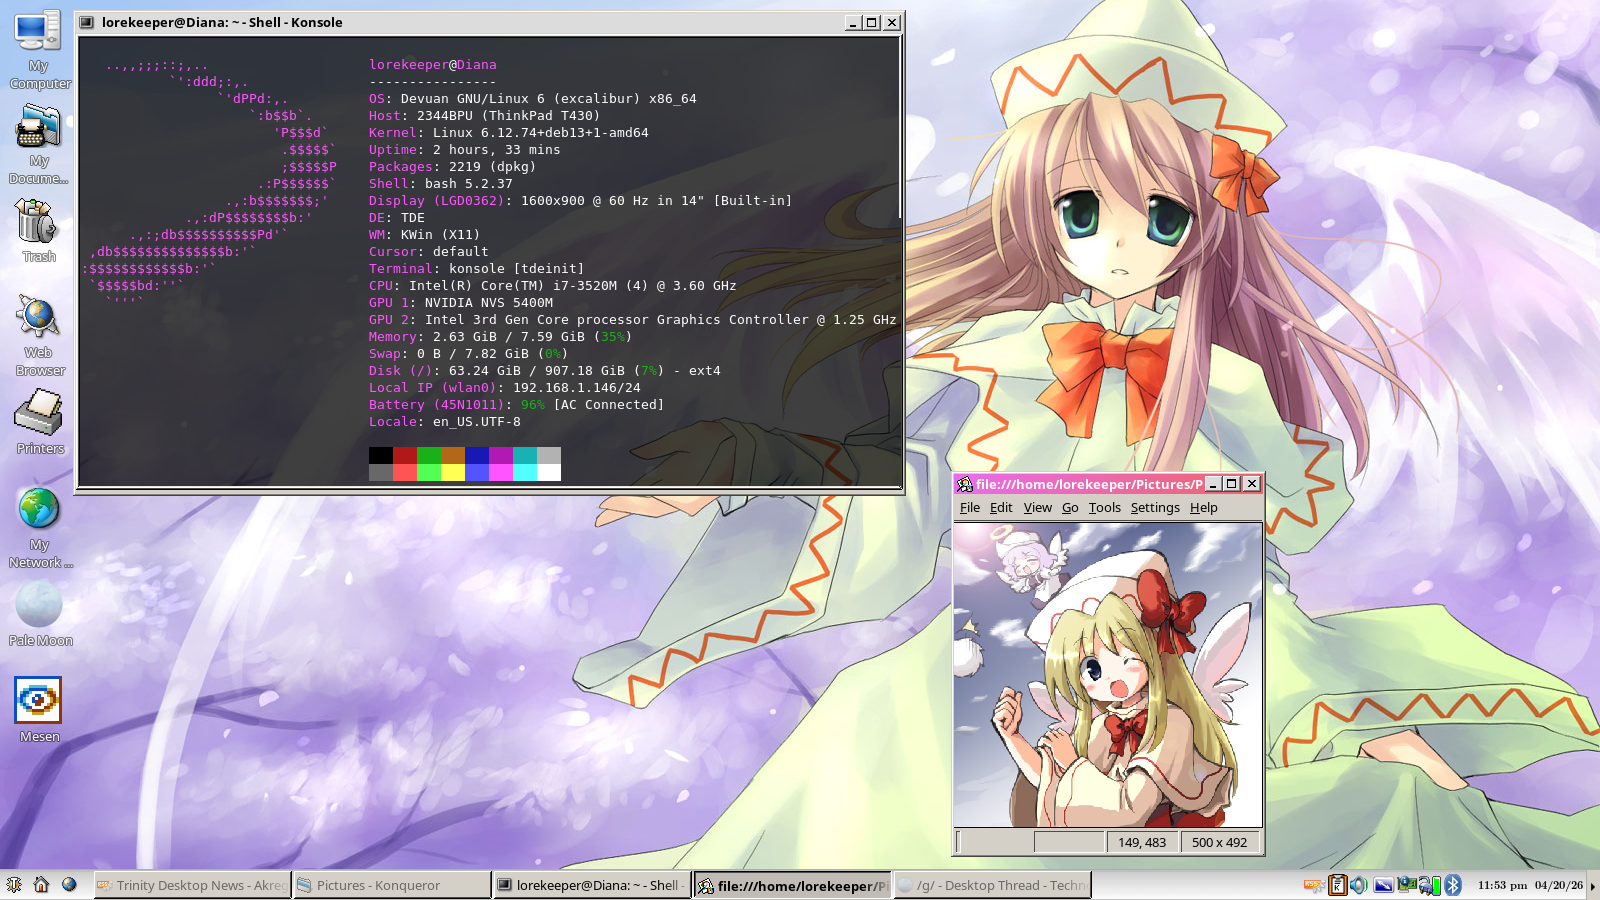
Task: Click 'lorekeeper@Diana' header in terminal
Action: tap(433, 65)
